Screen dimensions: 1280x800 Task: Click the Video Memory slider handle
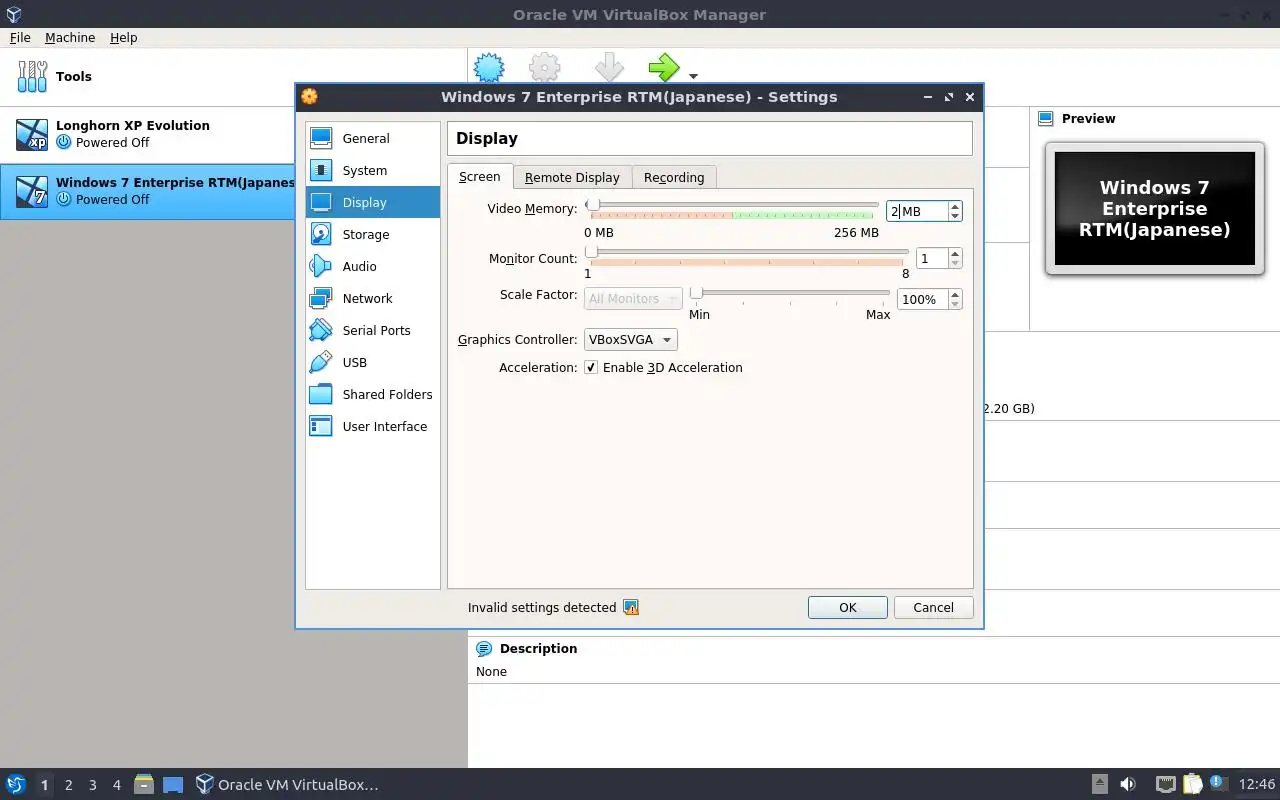[592, 204]
